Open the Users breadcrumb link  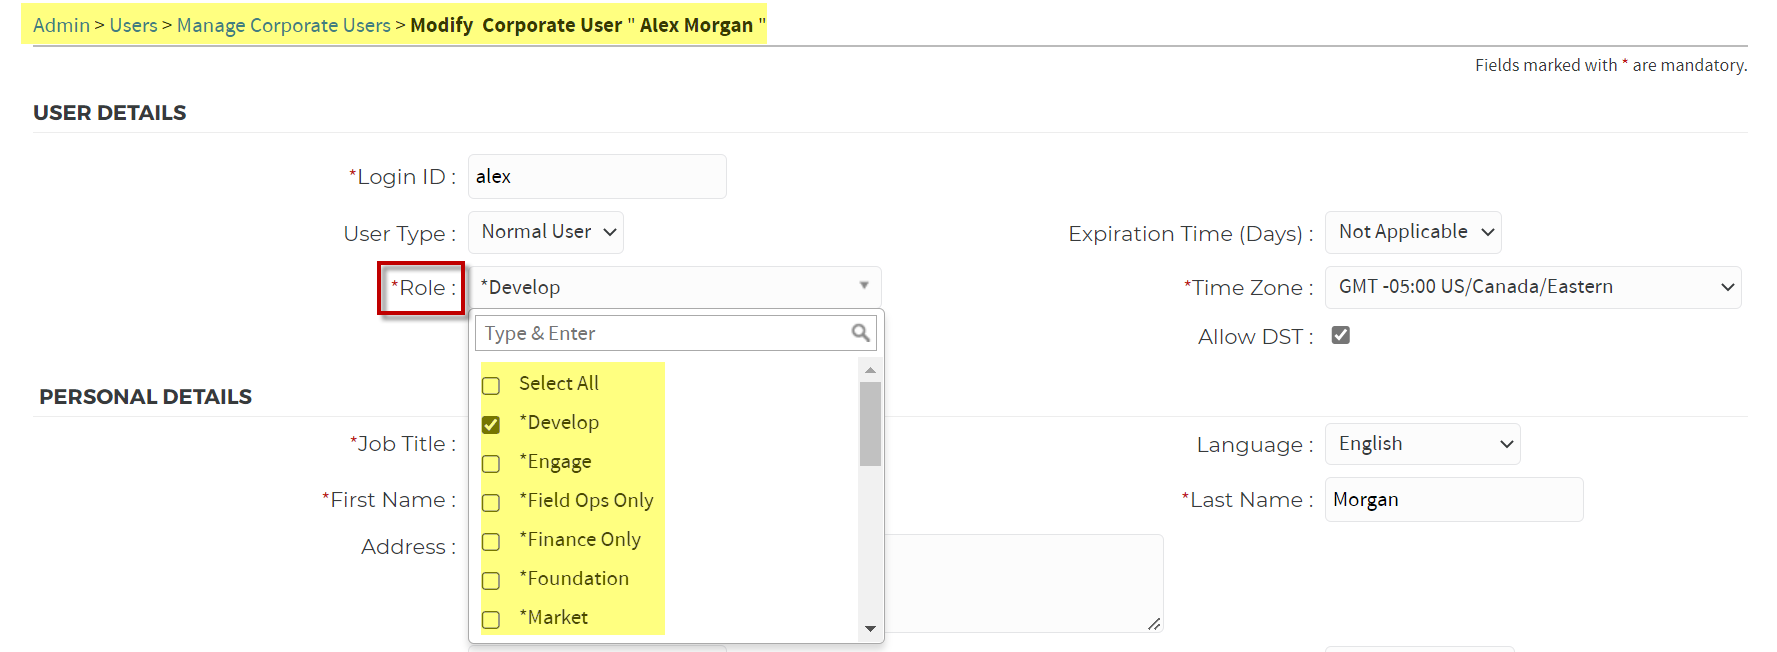(x=134, y=25)
